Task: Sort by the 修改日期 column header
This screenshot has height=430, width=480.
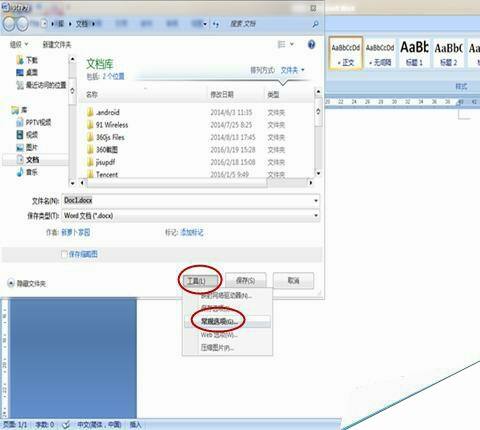Action: [x=222, y=94]
